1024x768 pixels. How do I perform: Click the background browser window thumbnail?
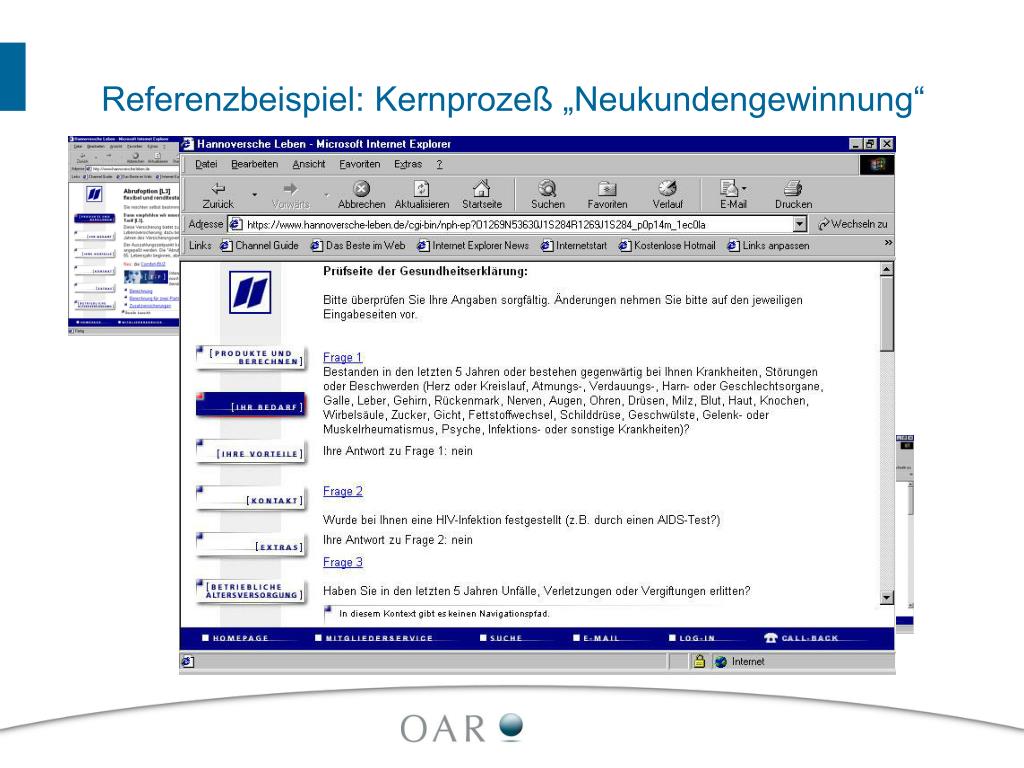(123, 235)
